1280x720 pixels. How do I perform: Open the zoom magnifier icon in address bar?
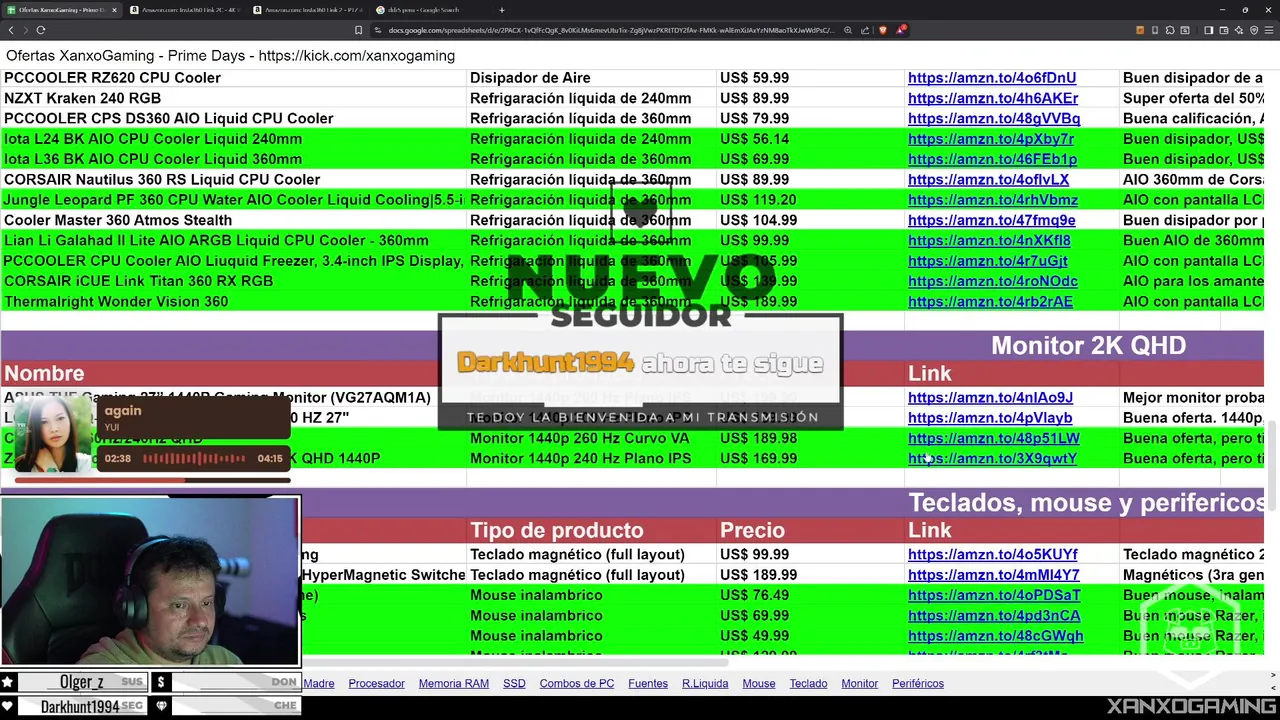[x=848, y=30]
